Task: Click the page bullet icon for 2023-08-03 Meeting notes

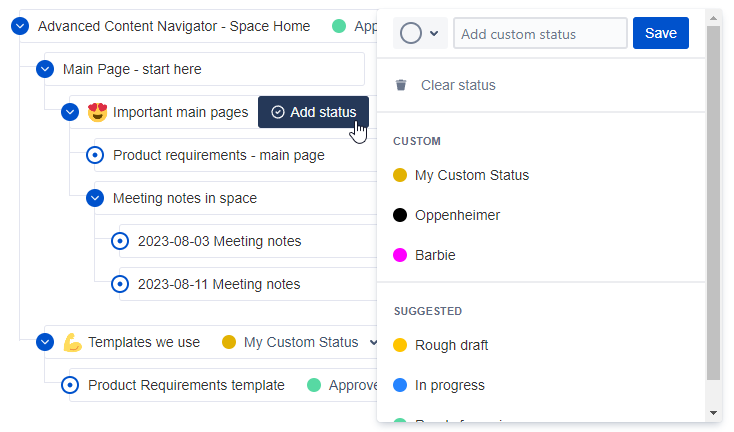Action: coord(120,241)
